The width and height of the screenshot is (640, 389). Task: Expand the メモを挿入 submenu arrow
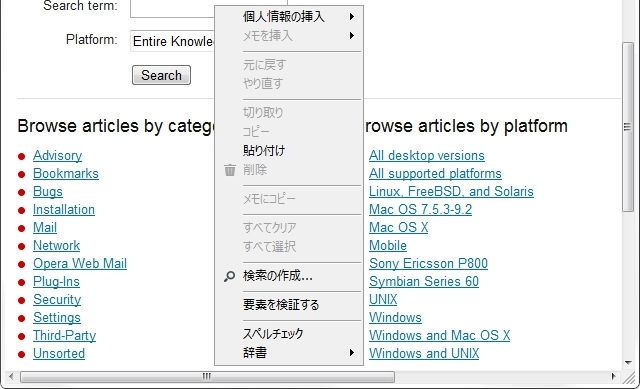point(351,36)
